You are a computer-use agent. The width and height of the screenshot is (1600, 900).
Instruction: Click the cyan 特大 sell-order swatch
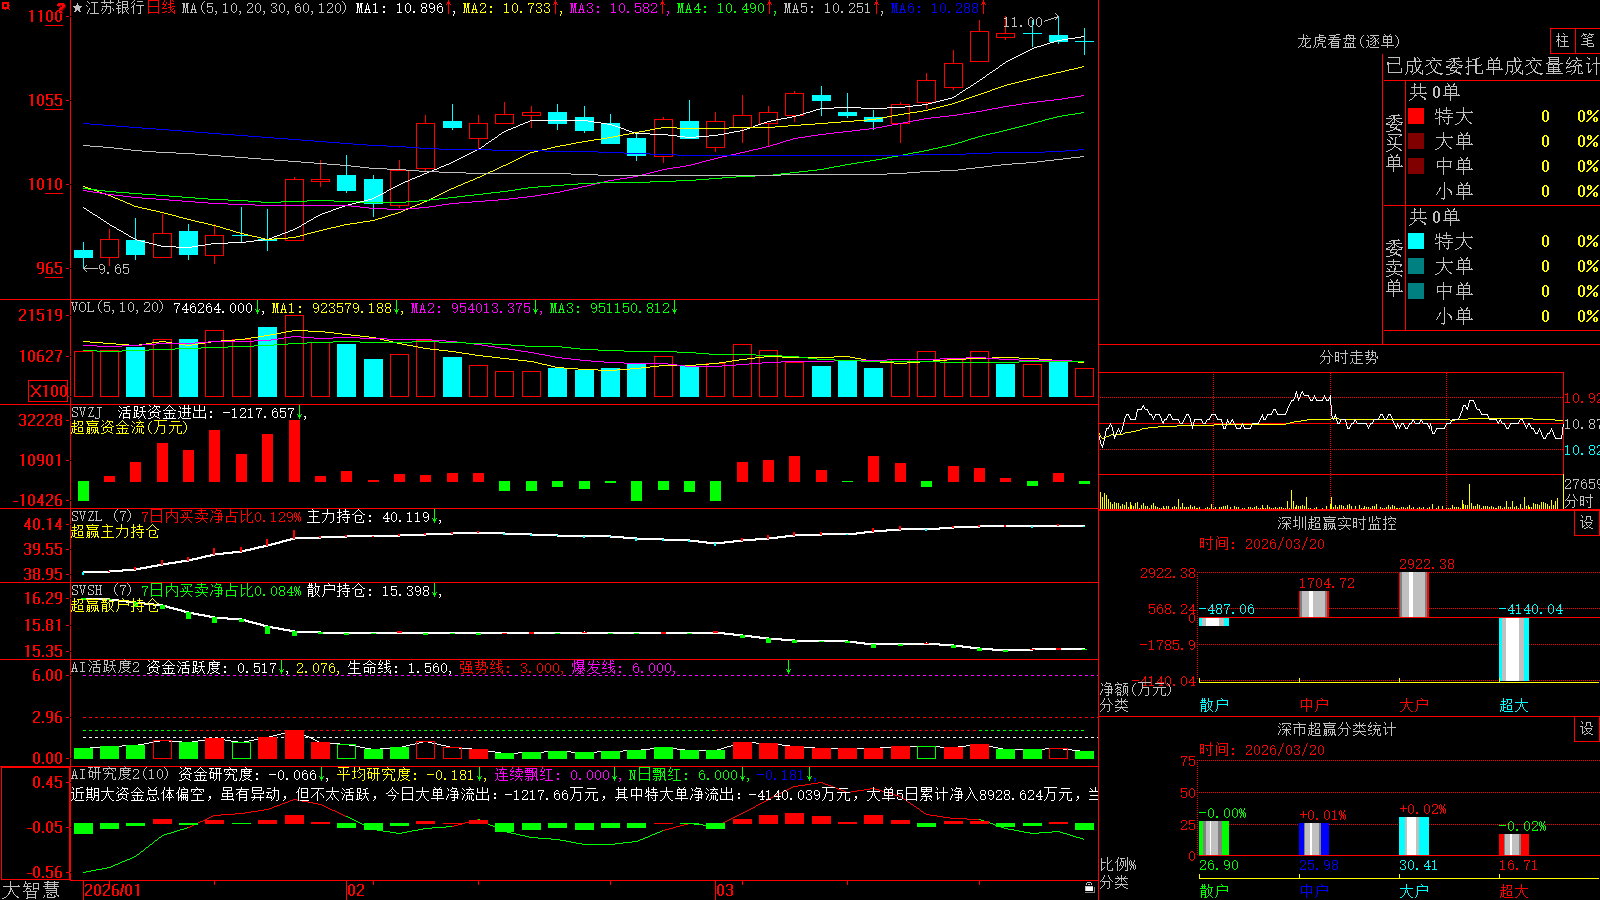pos(1416,241)
